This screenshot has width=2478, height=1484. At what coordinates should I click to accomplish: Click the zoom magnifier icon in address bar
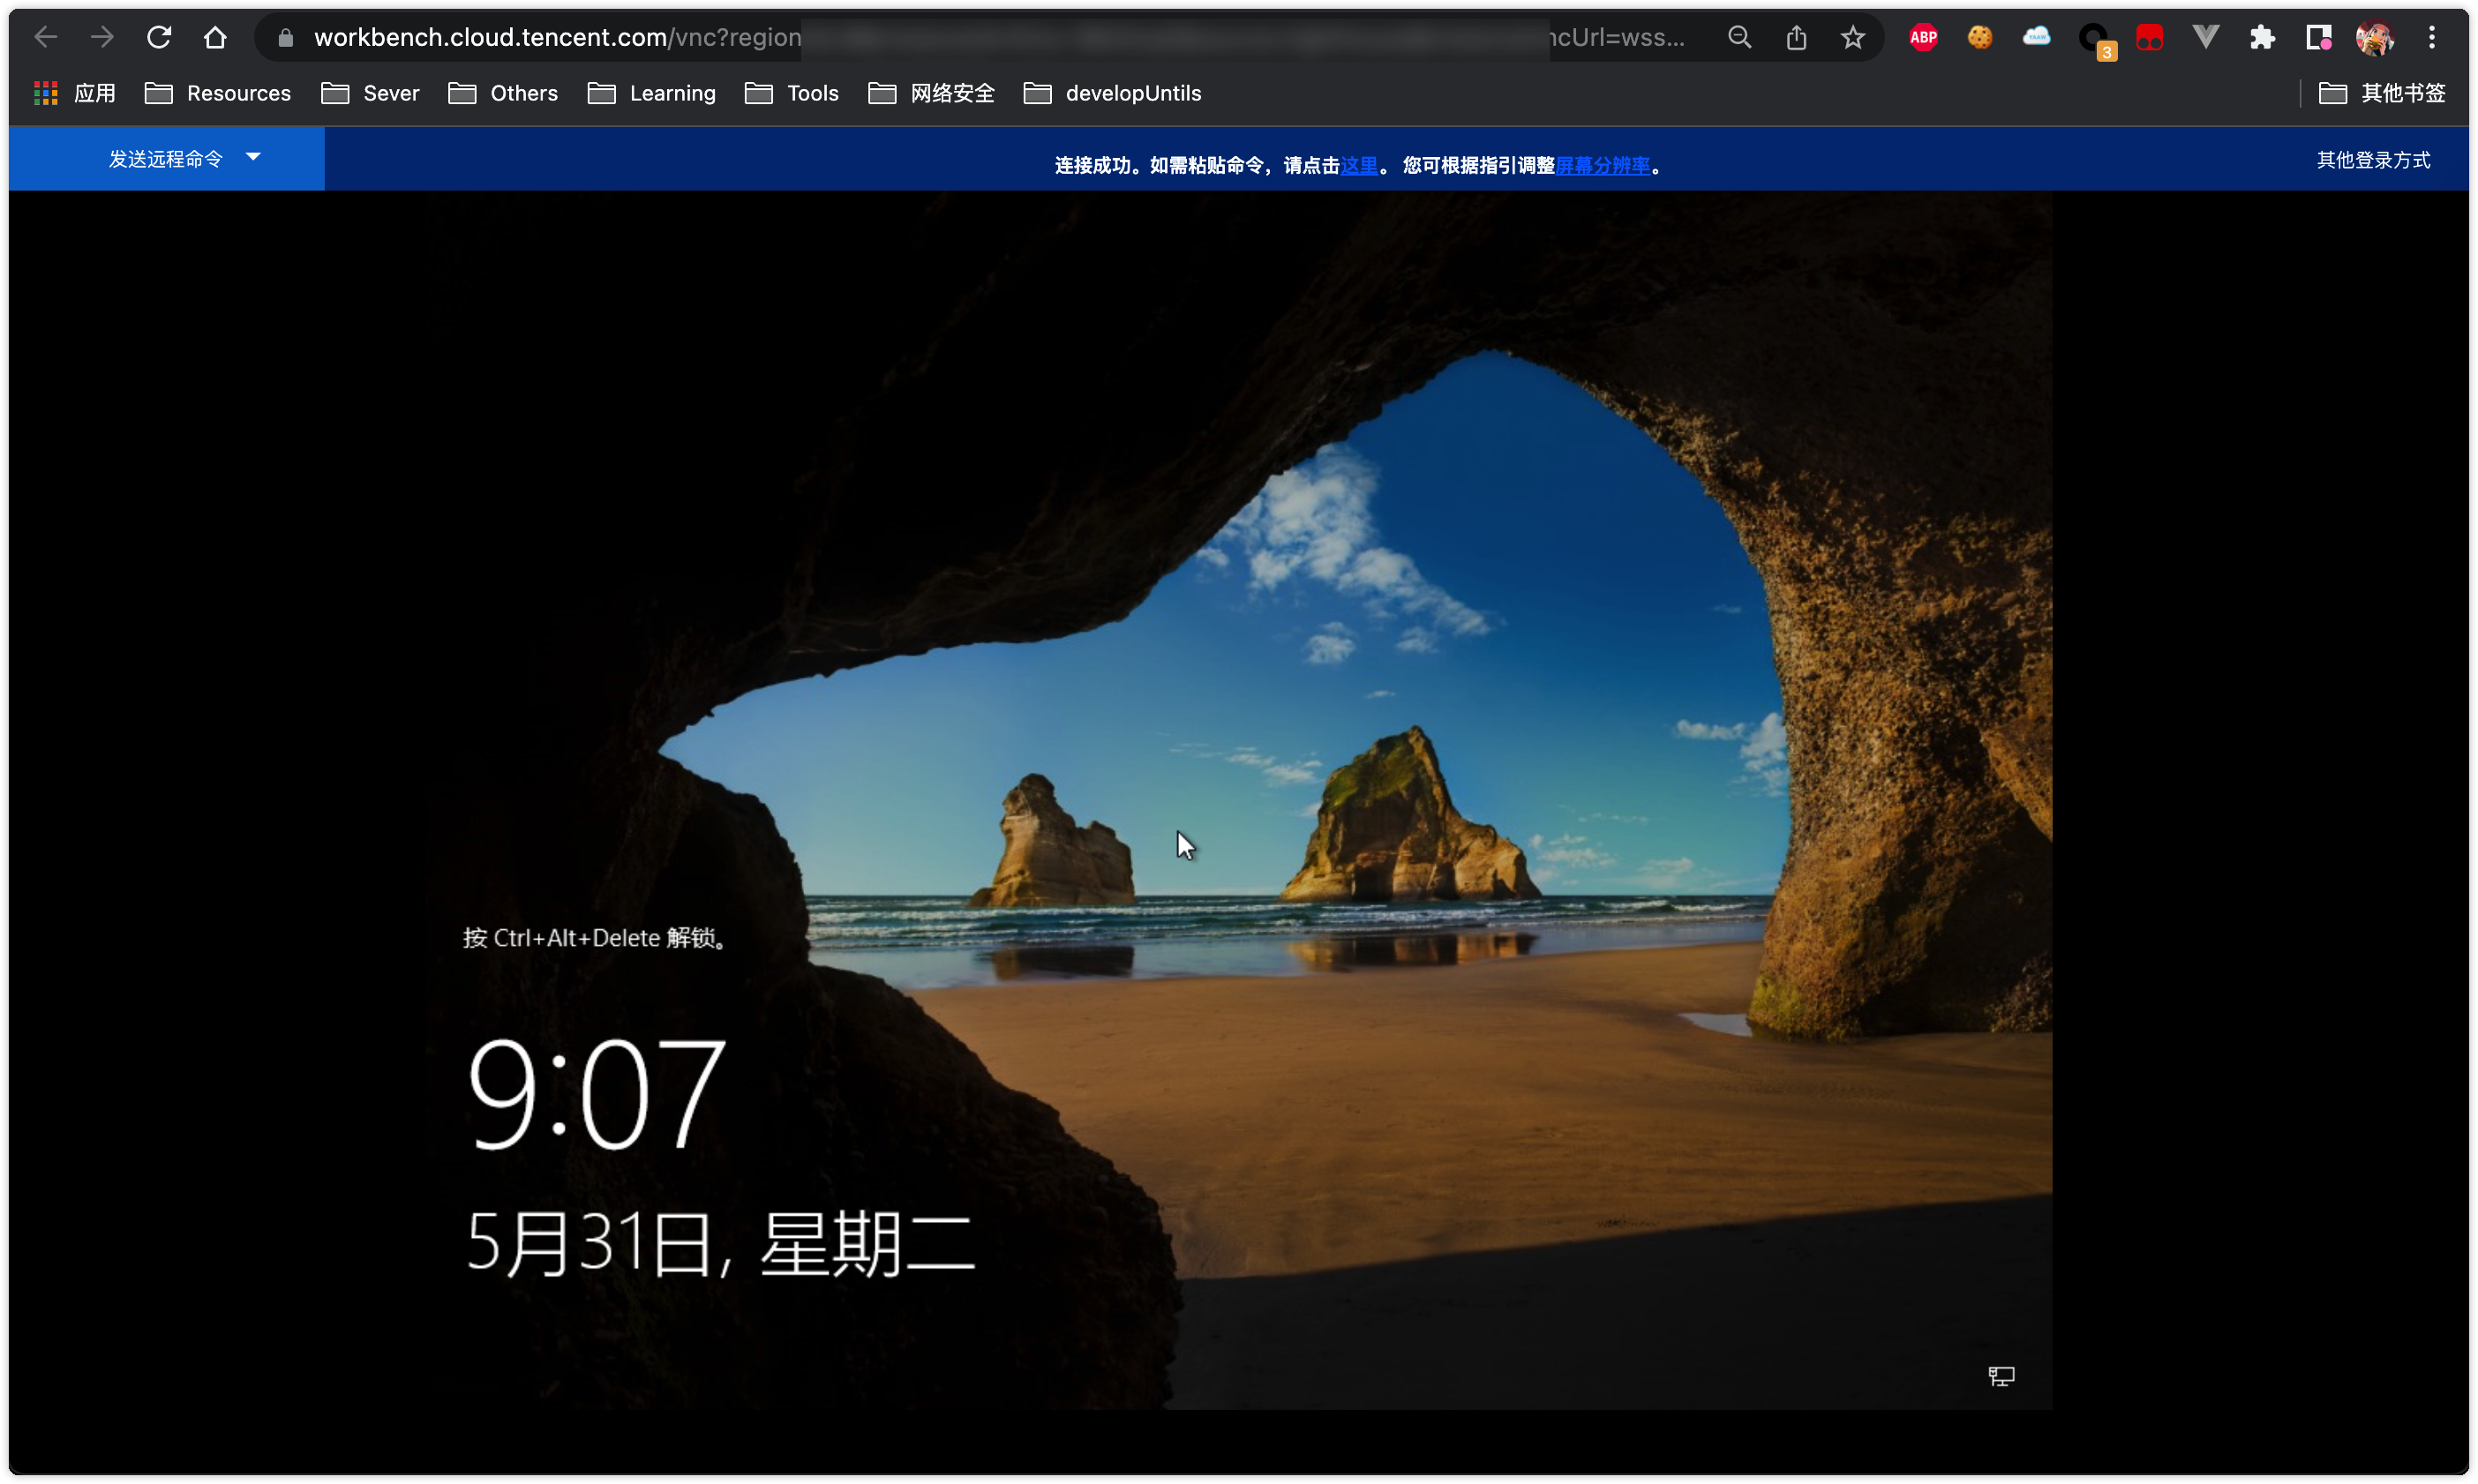click(1739, 38)
